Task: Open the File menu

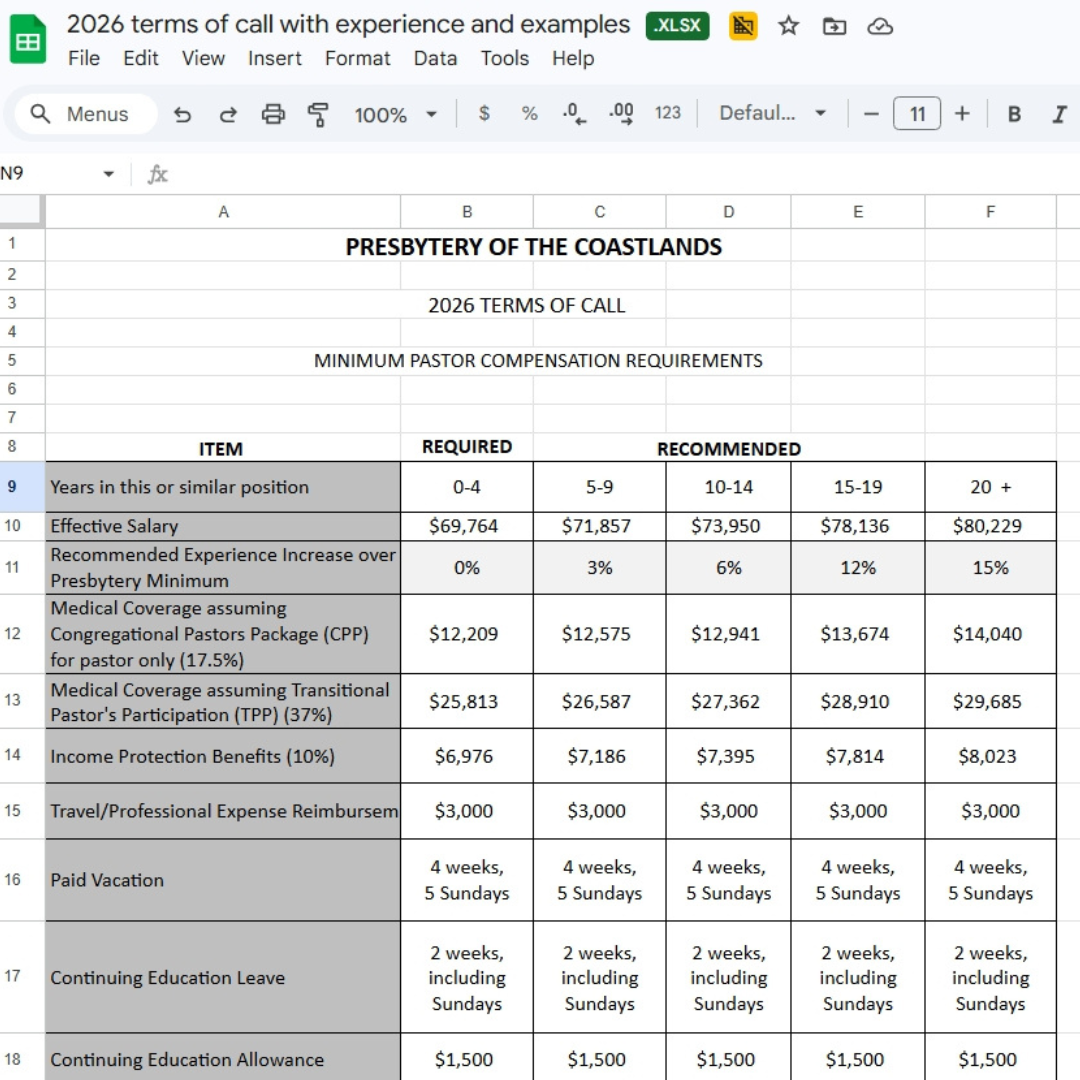Action: click(x=84, y=59)
